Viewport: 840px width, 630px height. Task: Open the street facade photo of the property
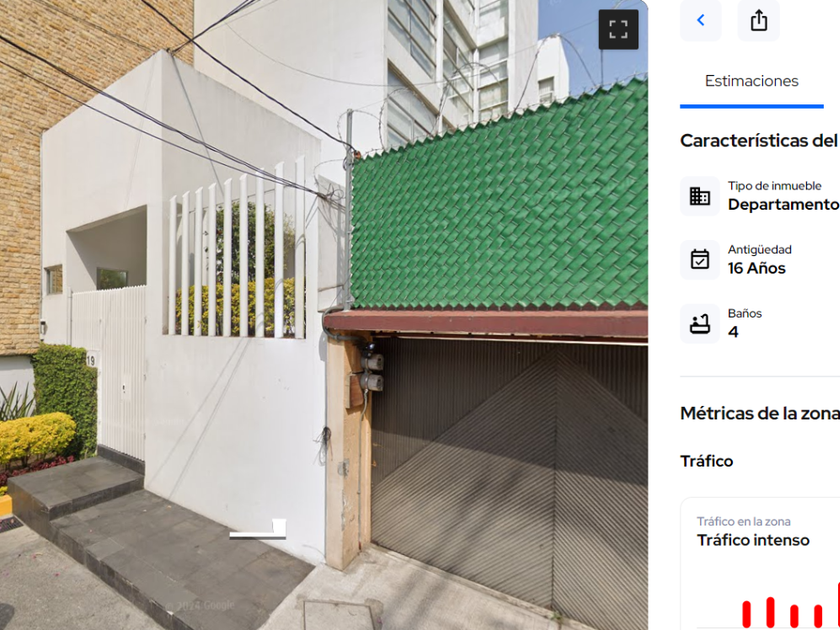click(x=324, y=315)
